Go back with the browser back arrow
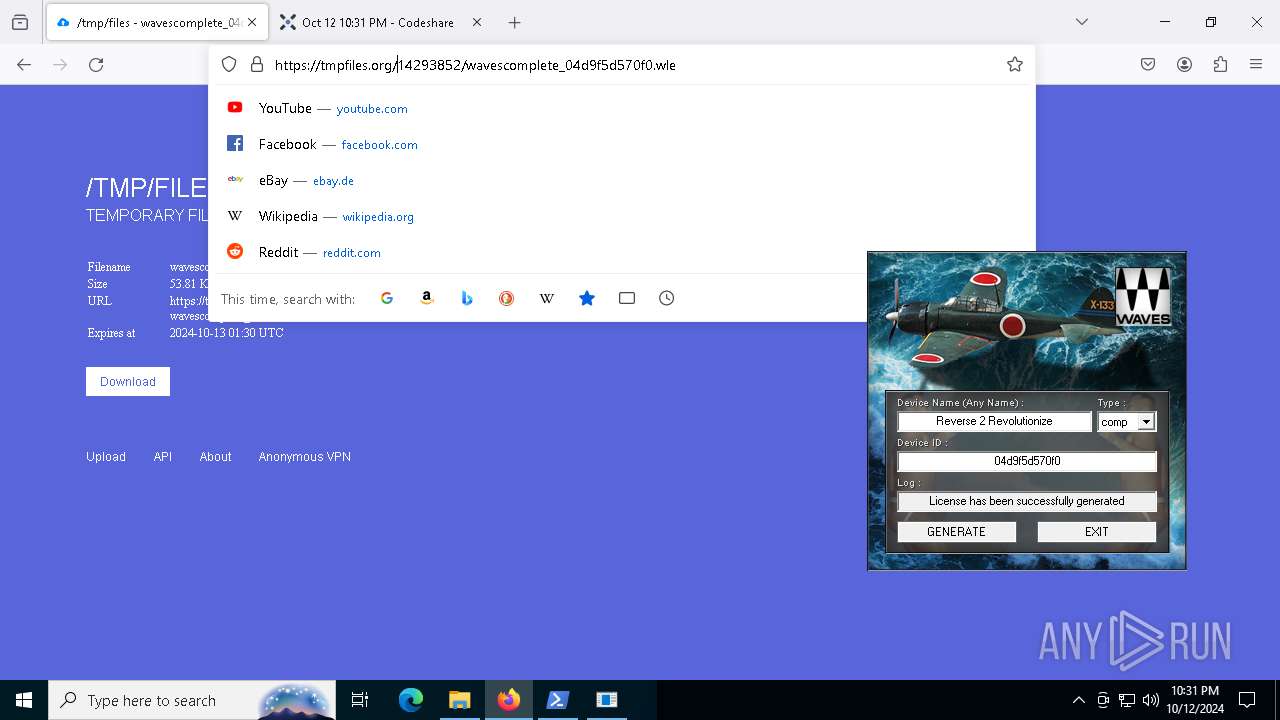The image size is (1280, 720). [24, 64]
